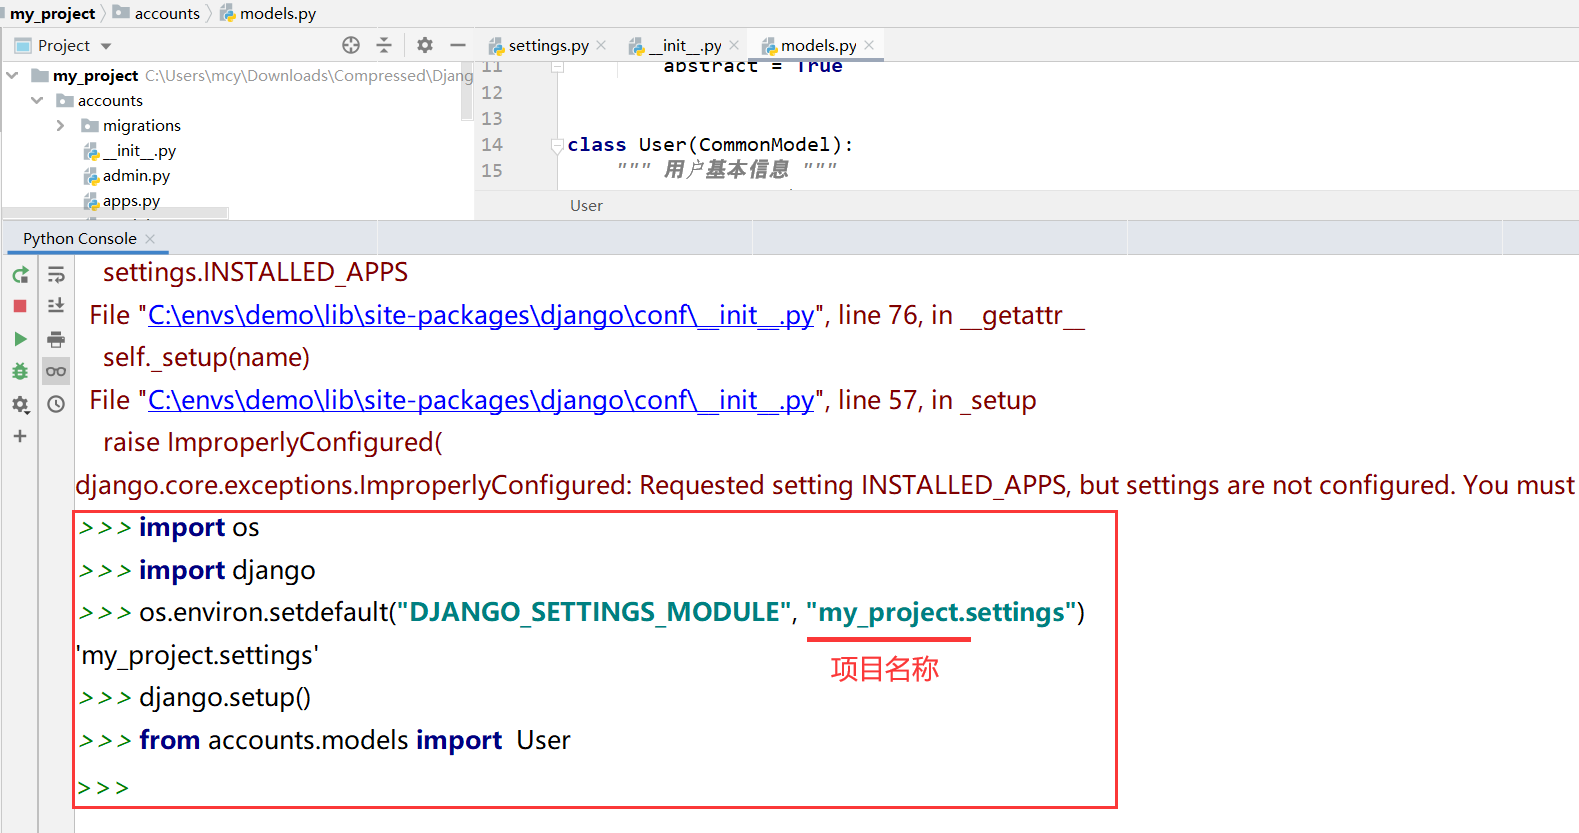
Task: Open __init__.py link at line 76
Action: click(481, 315)
